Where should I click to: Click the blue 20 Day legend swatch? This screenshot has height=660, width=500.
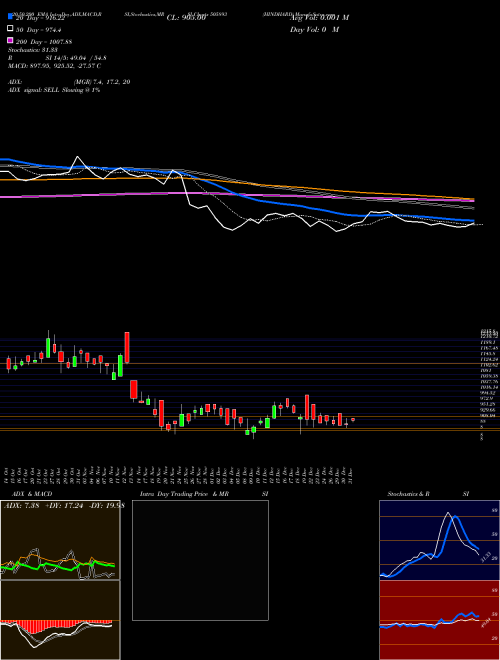(x=11, y=17)
